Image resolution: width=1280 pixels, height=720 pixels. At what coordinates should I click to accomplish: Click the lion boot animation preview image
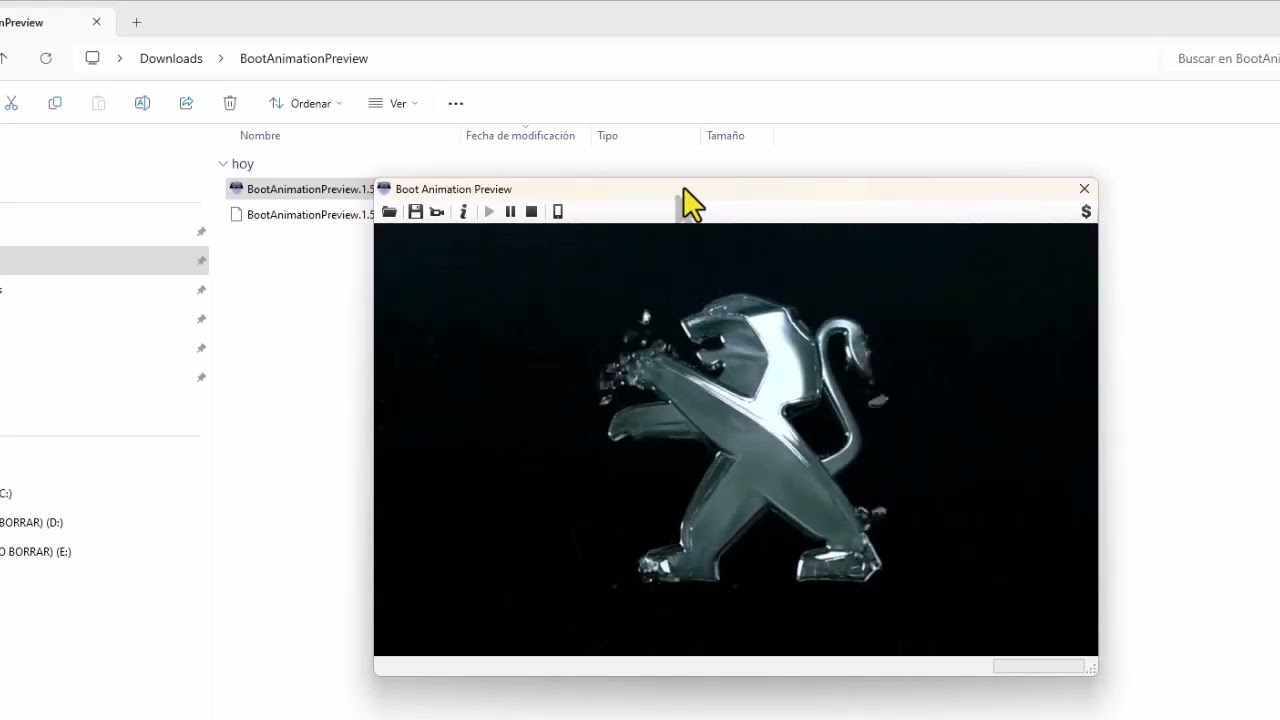coord(736,439)
